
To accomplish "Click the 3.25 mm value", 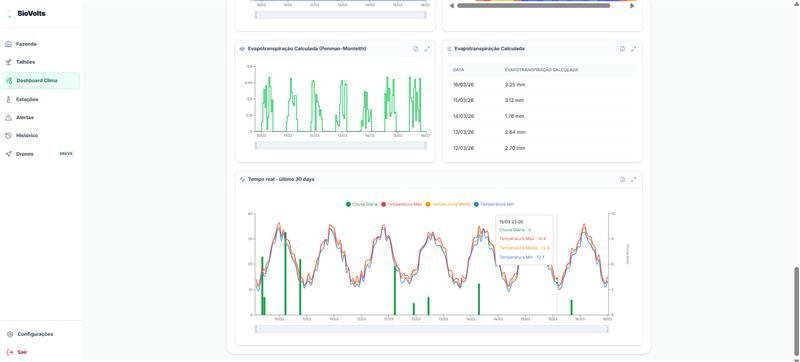I will point(514,85).
